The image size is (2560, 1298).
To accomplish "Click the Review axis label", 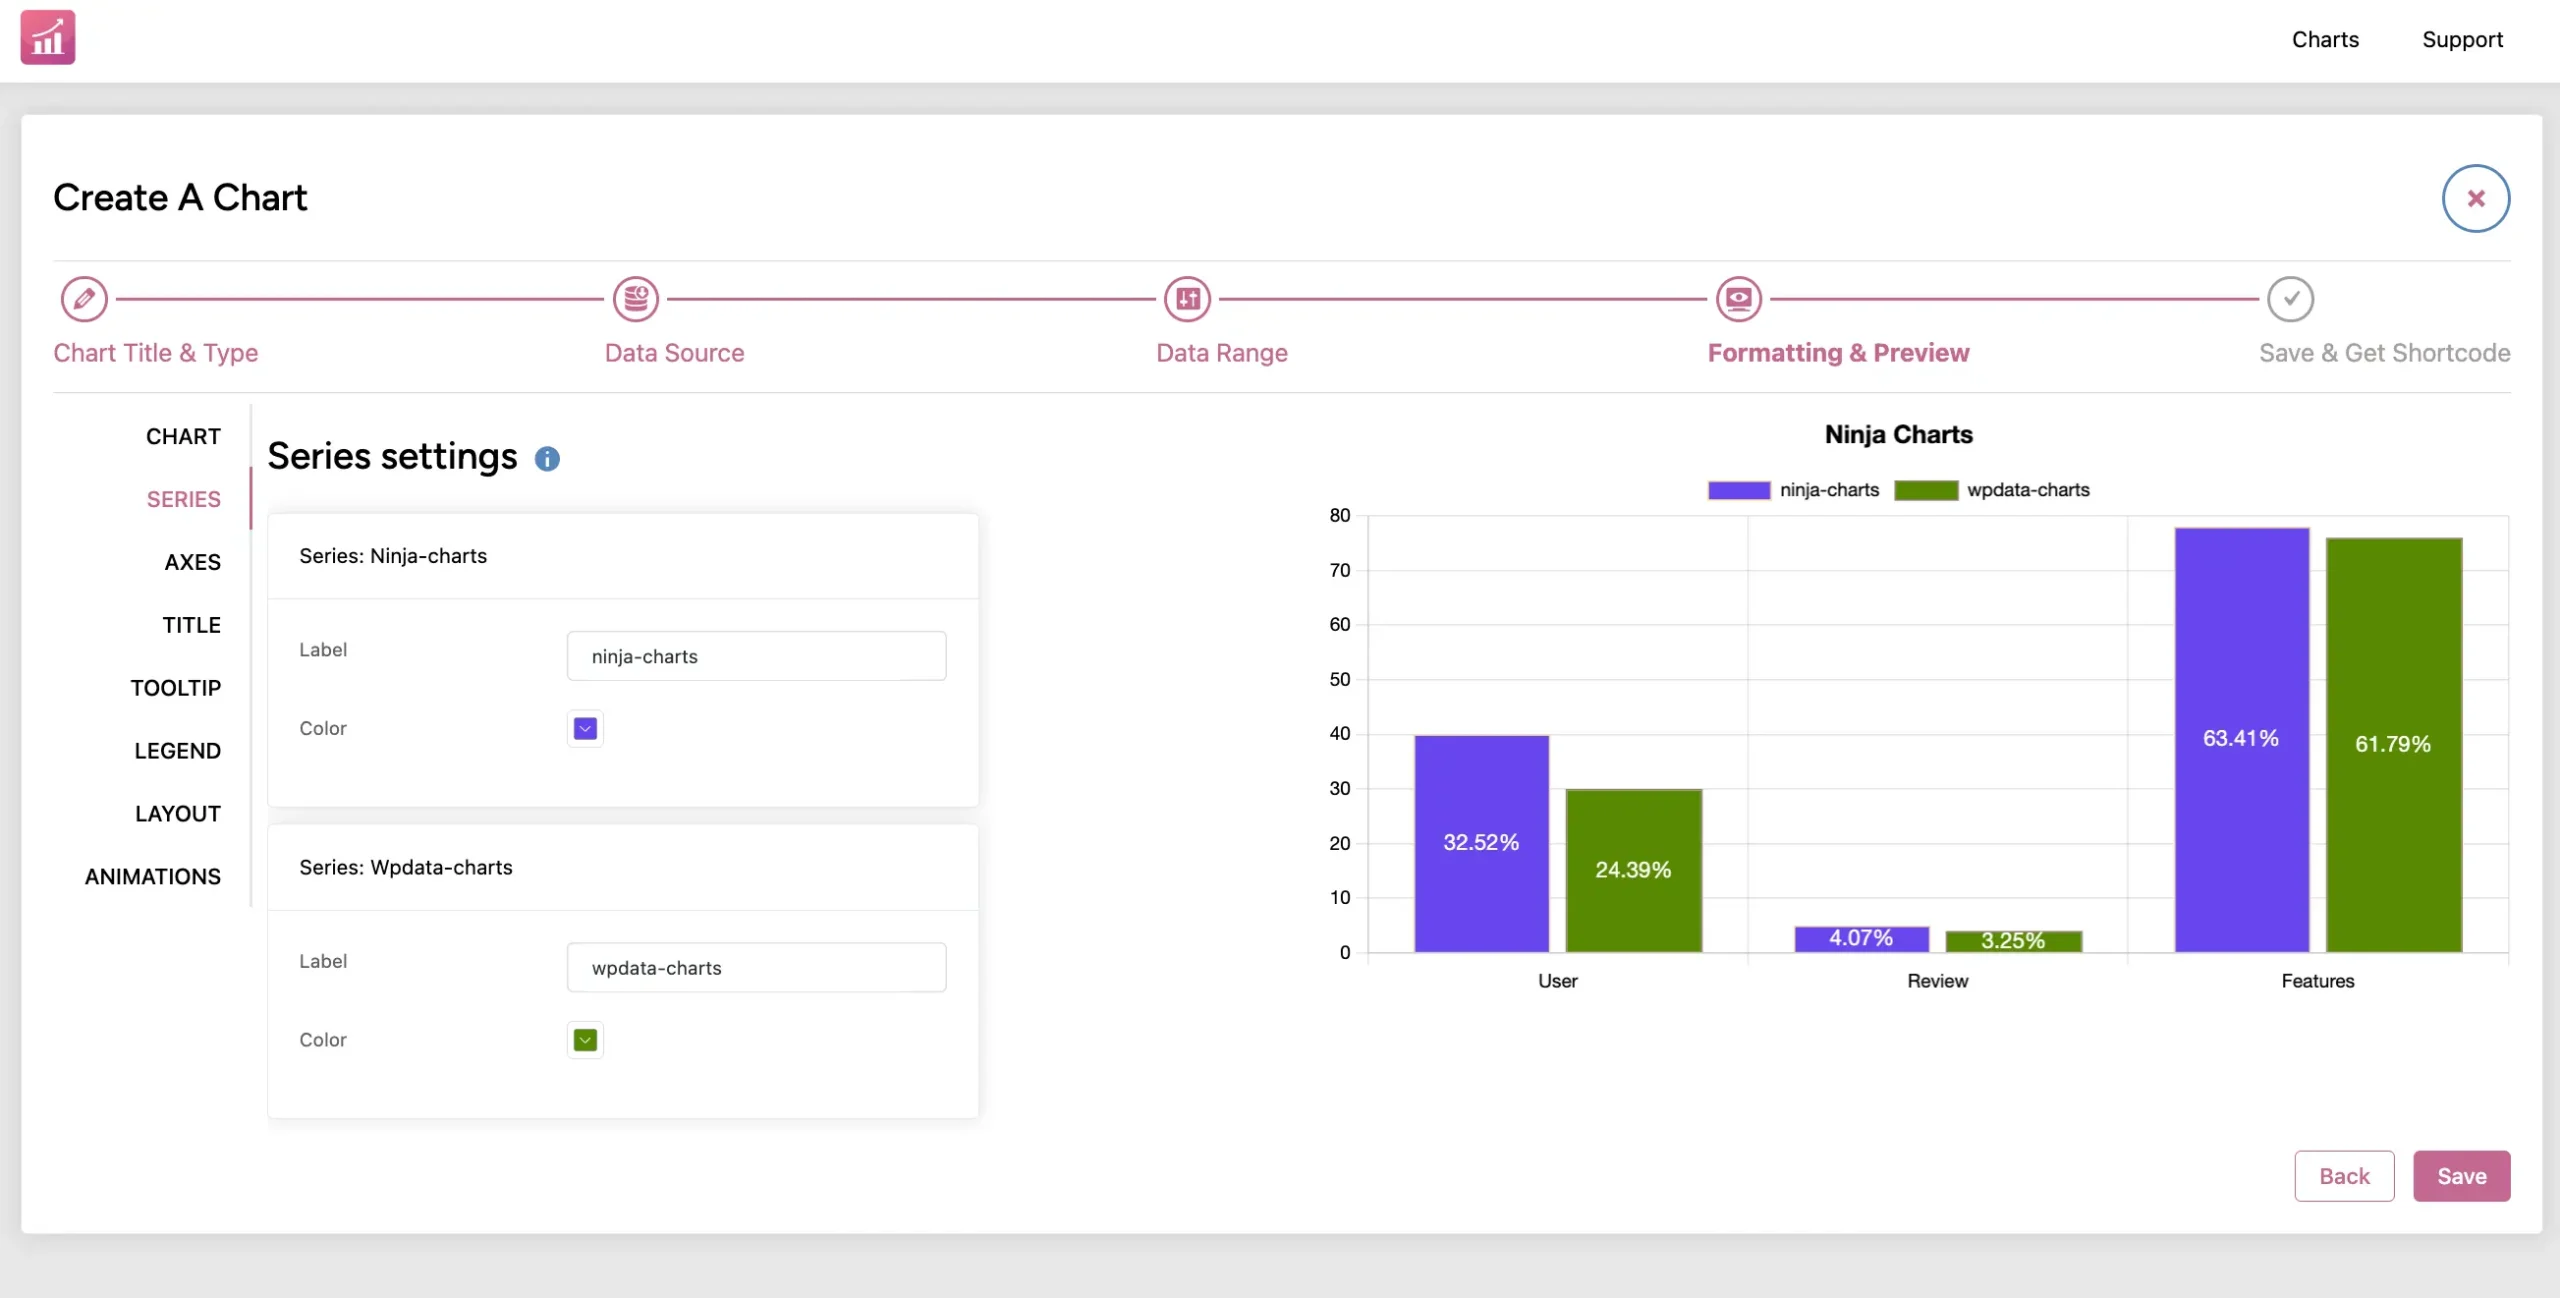I will click(1937, 982).
